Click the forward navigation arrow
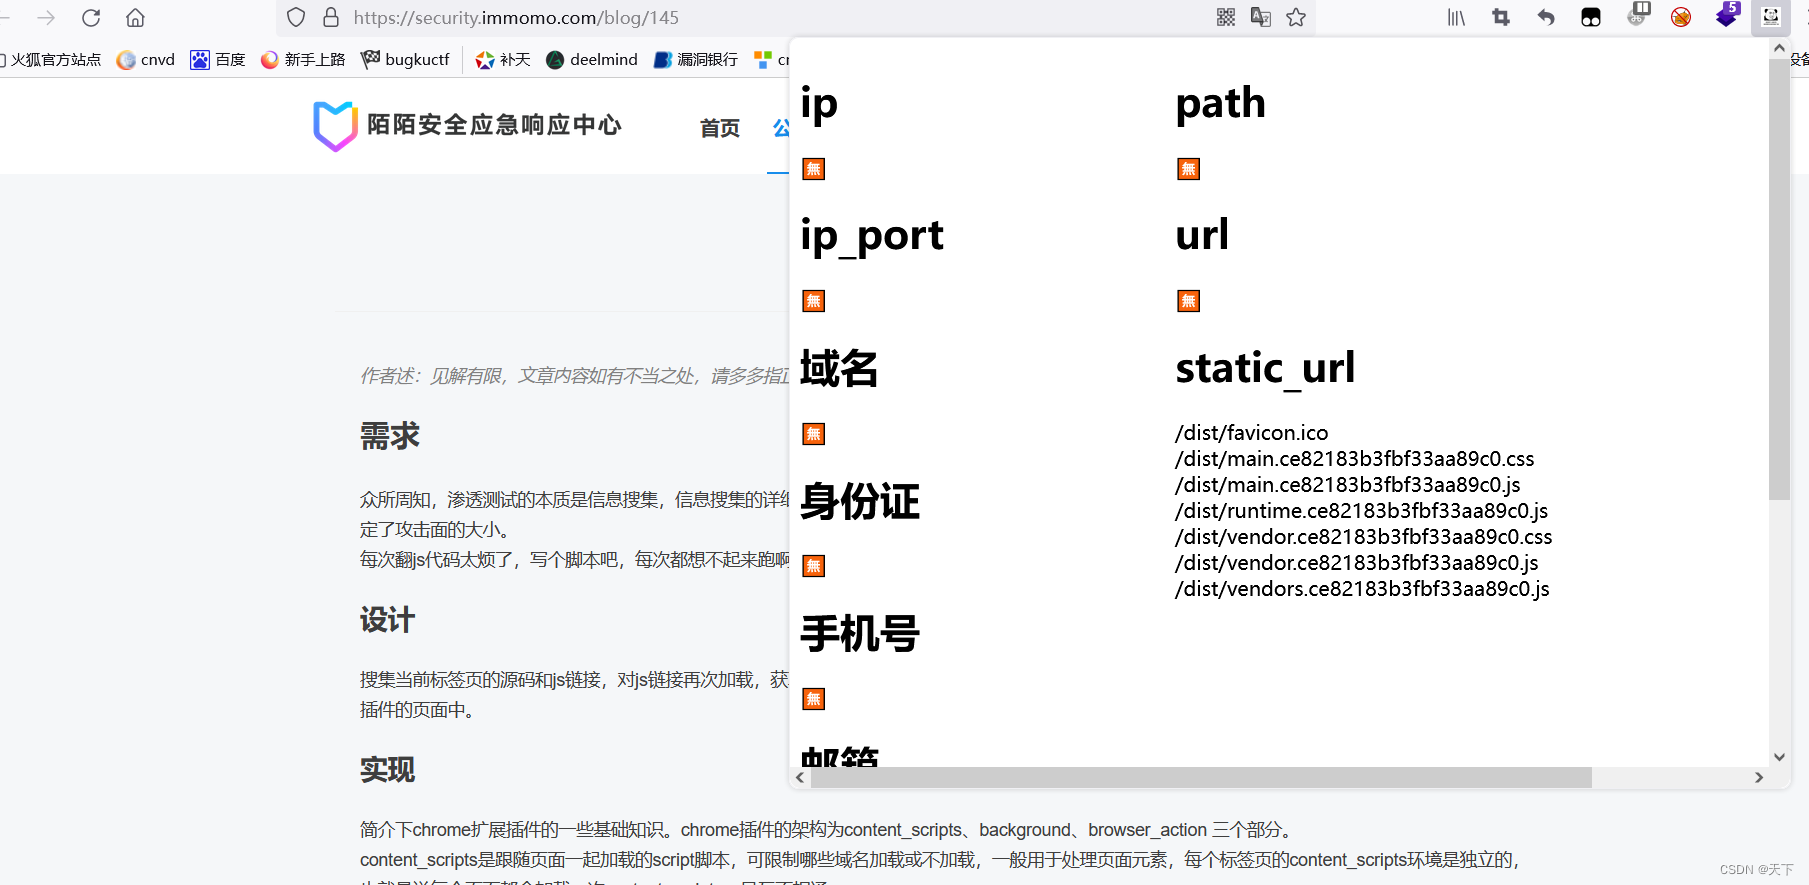Viewport: 1809px width, 885px height. pos(46,18)
